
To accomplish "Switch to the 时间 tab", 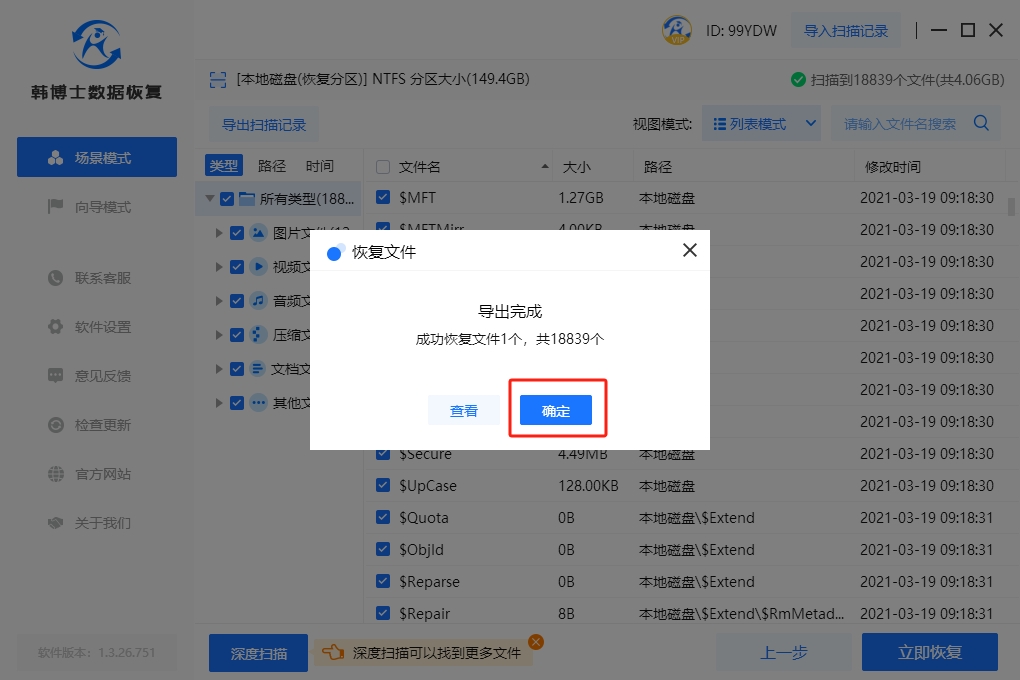I will 320,166.
